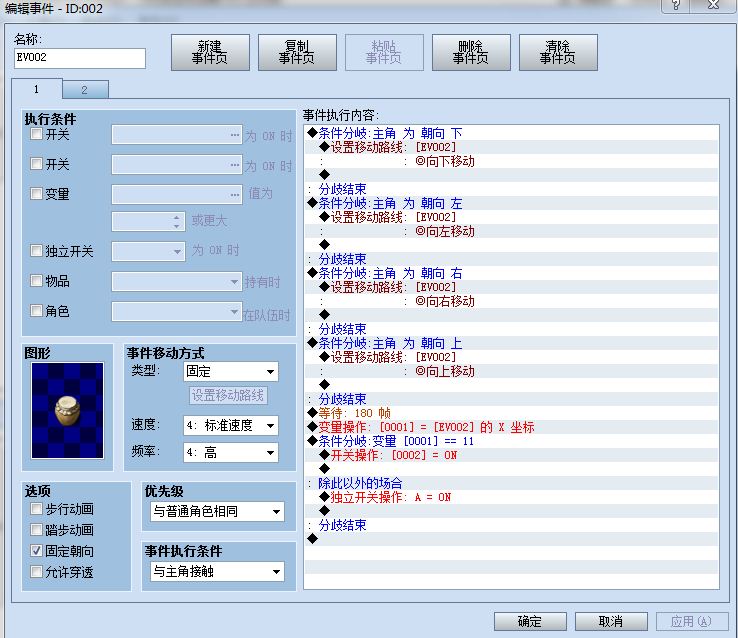Select the 条件分歧:主角 为 朝向 左 line
The height and width of the screenshot is (638, 738).
(512, 203)
